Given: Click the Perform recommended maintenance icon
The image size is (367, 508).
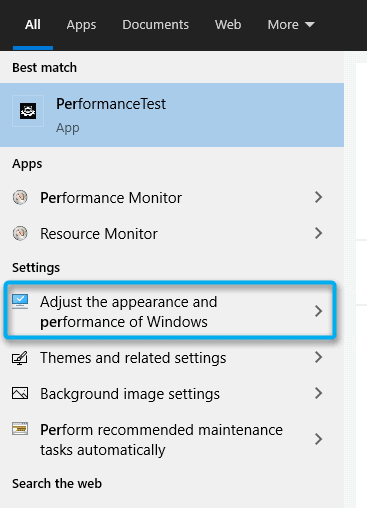Looking at the screenshot, I should [x=20, y=429].
